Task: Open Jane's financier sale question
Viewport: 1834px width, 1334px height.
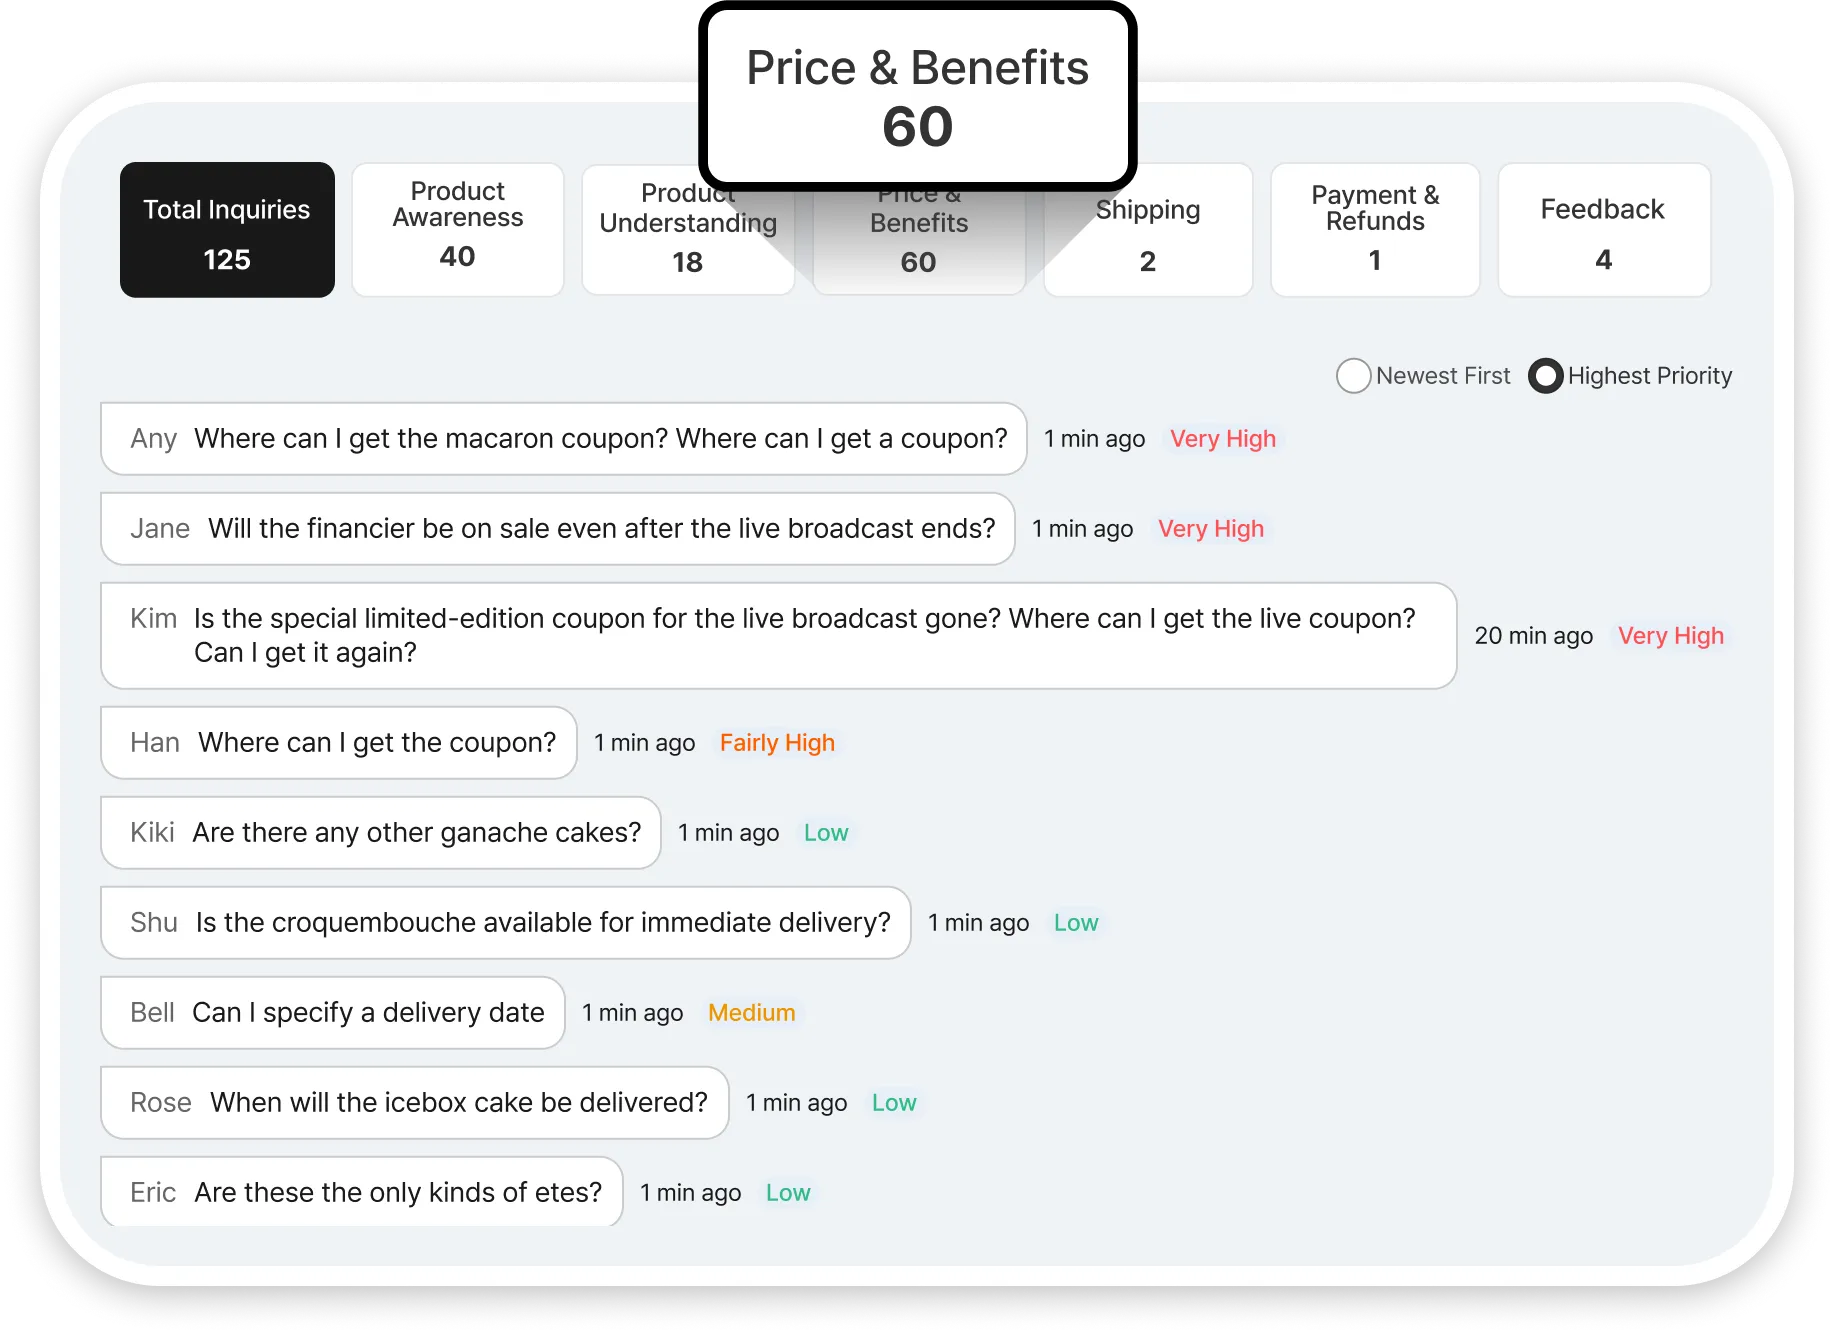Action: click(558, 529)
